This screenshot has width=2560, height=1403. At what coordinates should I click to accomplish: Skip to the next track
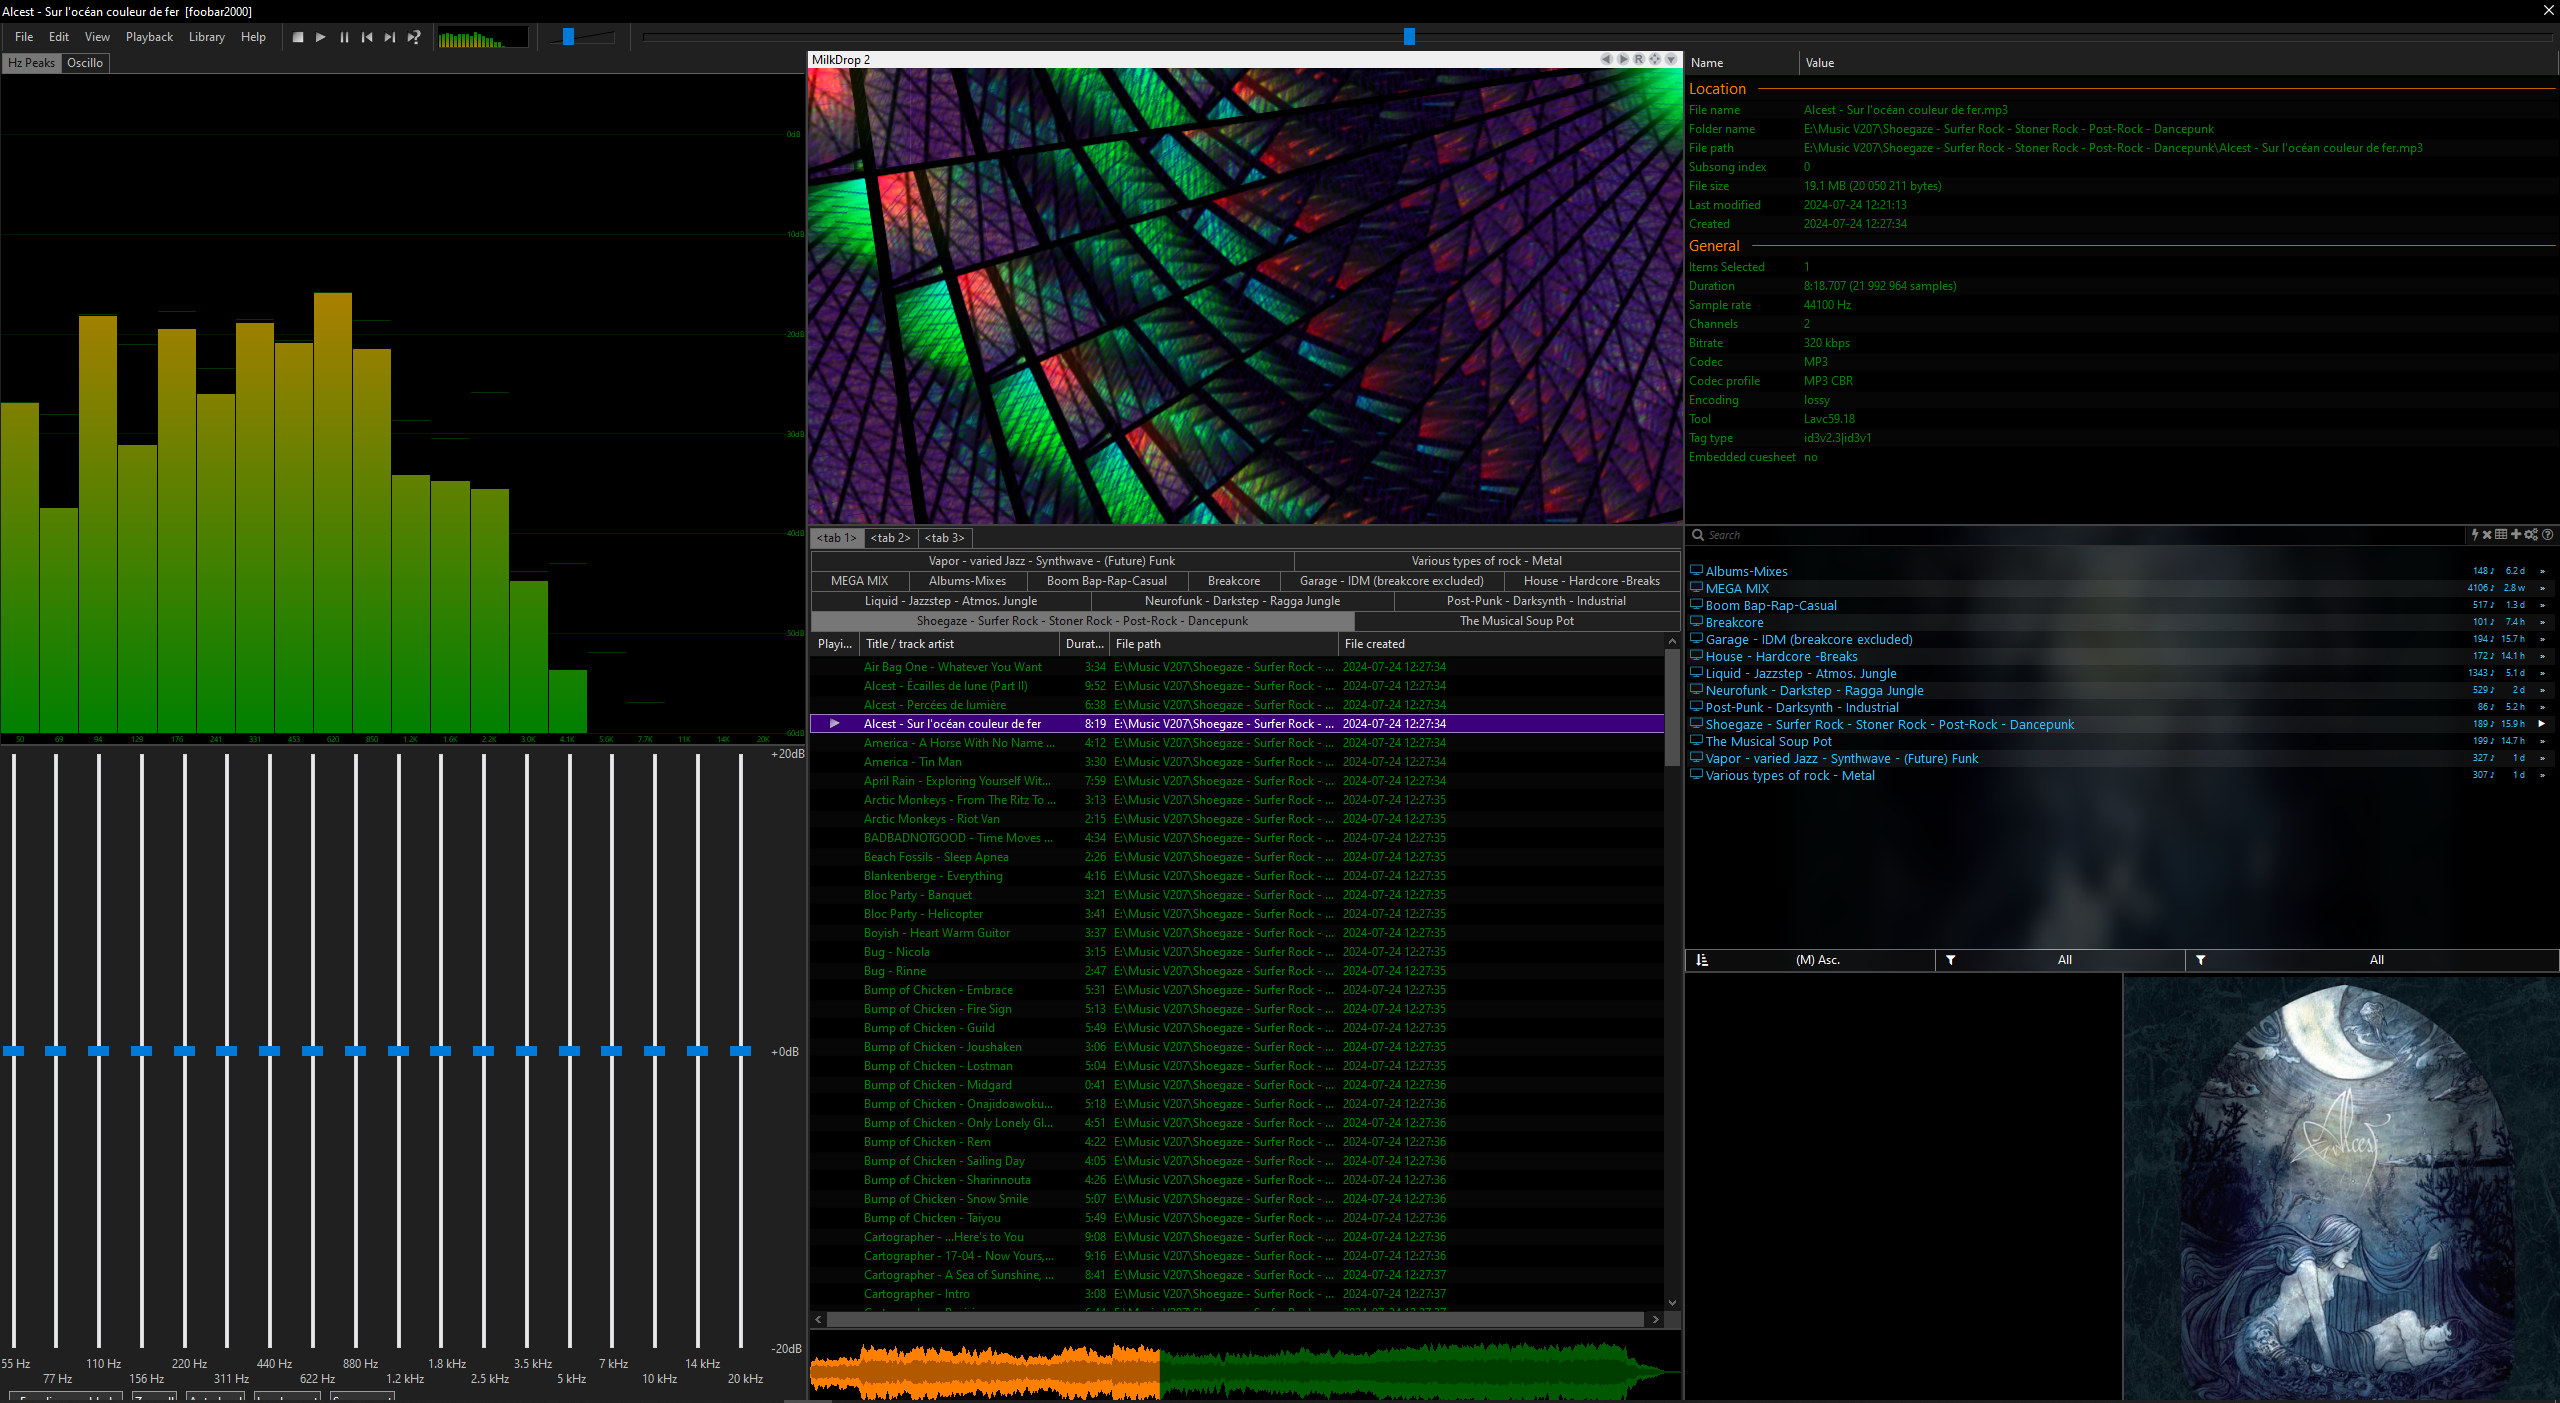coord(390,37)
